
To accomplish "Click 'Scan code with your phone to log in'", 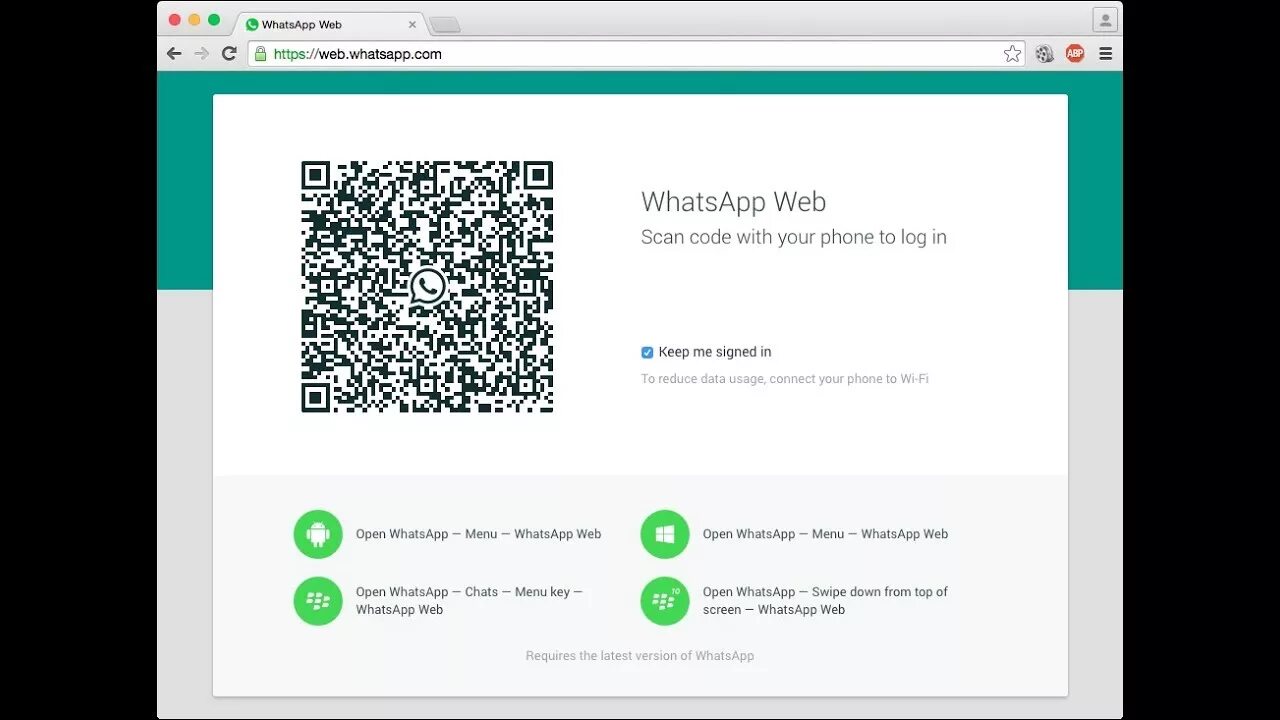I will click(793, 238).
